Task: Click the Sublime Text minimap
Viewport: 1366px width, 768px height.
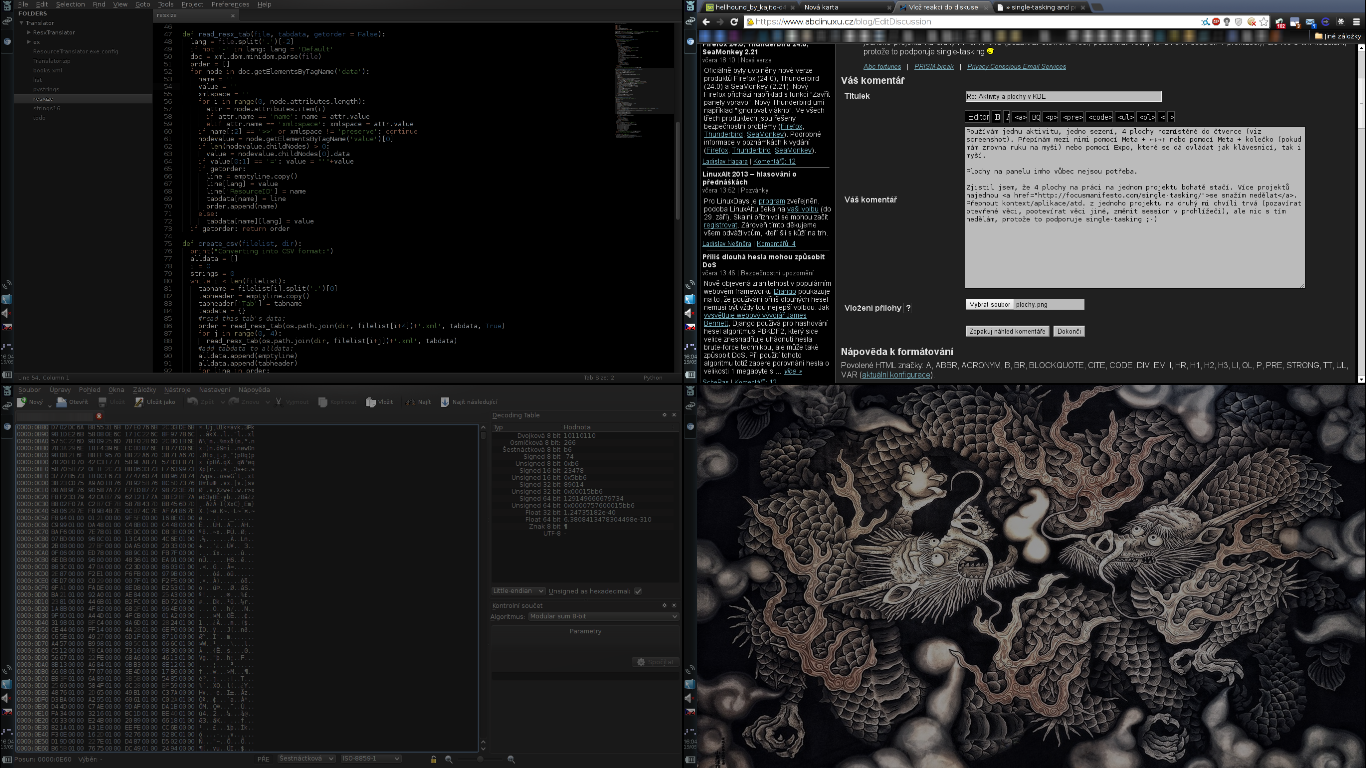Action: 645,80
